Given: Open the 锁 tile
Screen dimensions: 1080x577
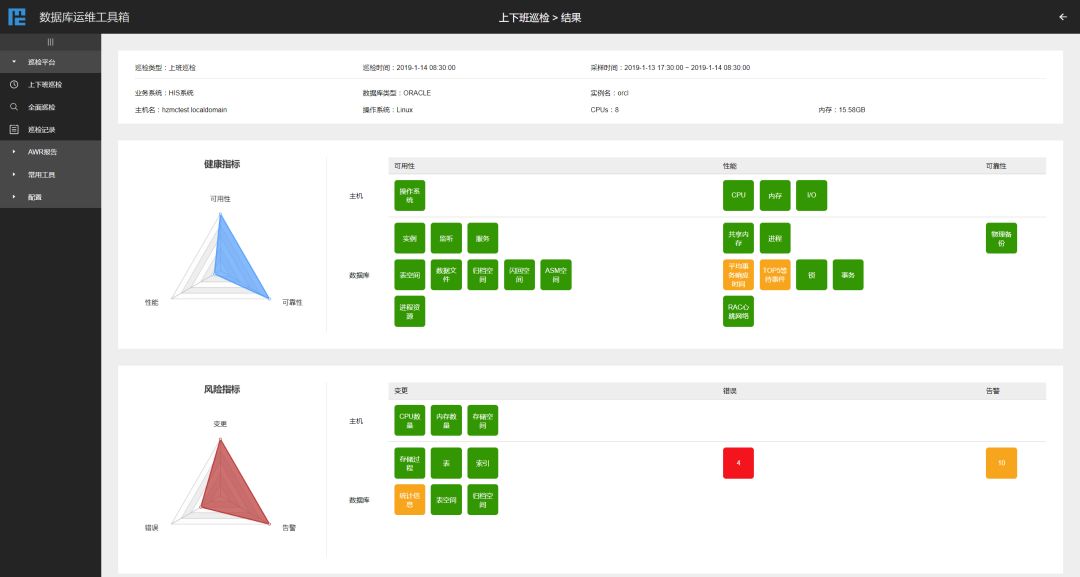Looking at the screenshot, I should 811,275.
